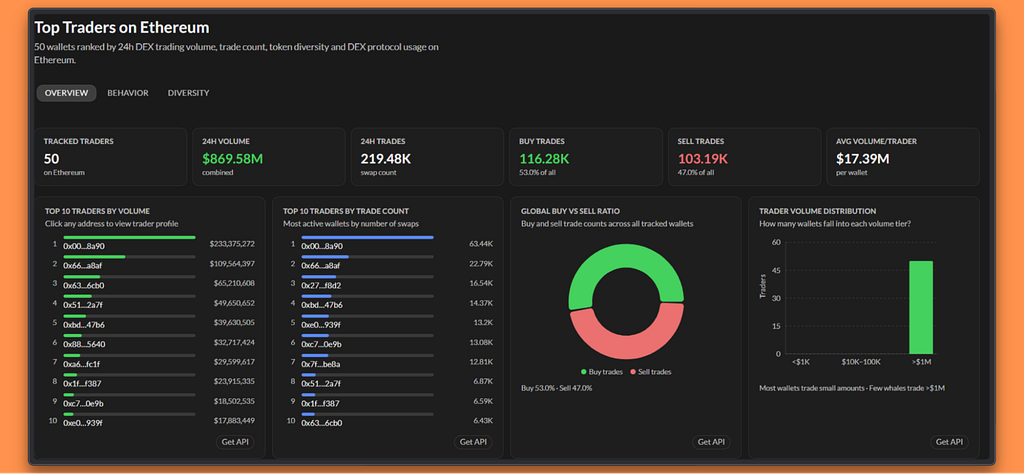Screen dimensions: 1024x474
Task: Click the 24H Volume stat card
Action: 268,157
